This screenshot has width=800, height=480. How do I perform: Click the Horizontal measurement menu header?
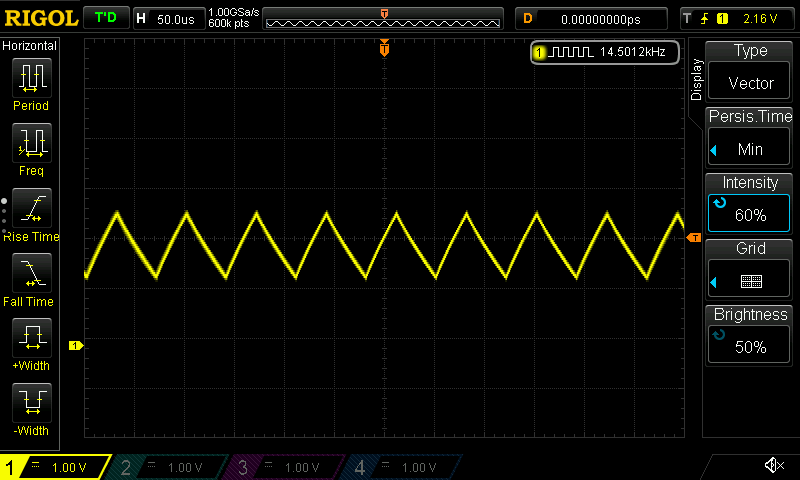click(30, 45)
